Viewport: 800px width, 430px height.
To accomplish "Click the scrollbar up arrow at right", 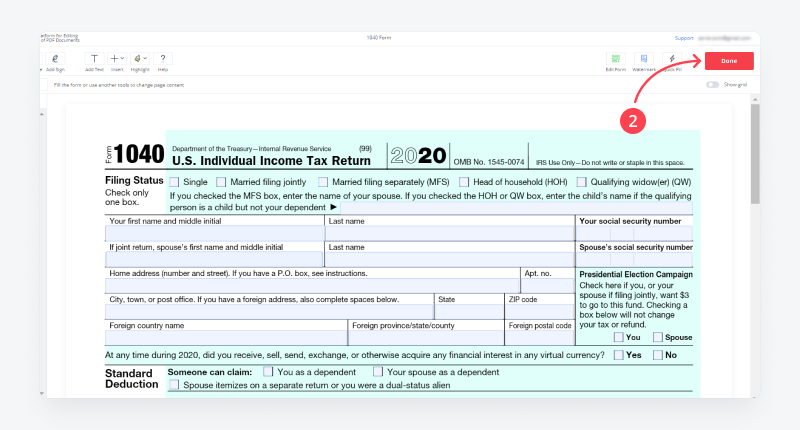I will (755, 99).
